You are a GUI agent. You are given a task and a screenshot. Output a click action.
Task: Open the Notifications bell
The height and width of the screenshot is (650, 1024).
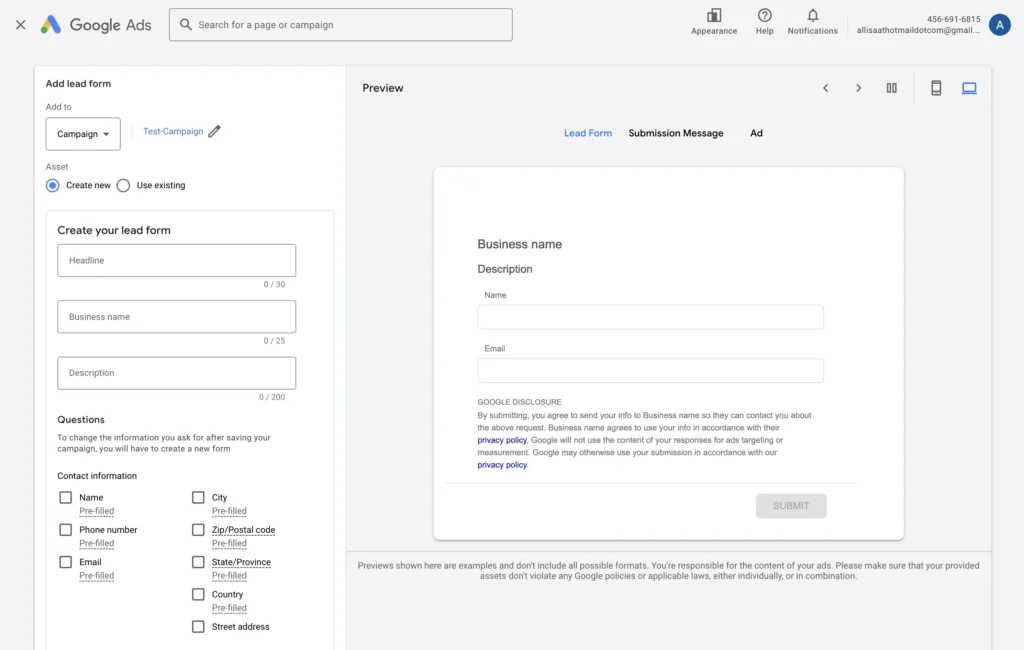[x=812, y=16]
